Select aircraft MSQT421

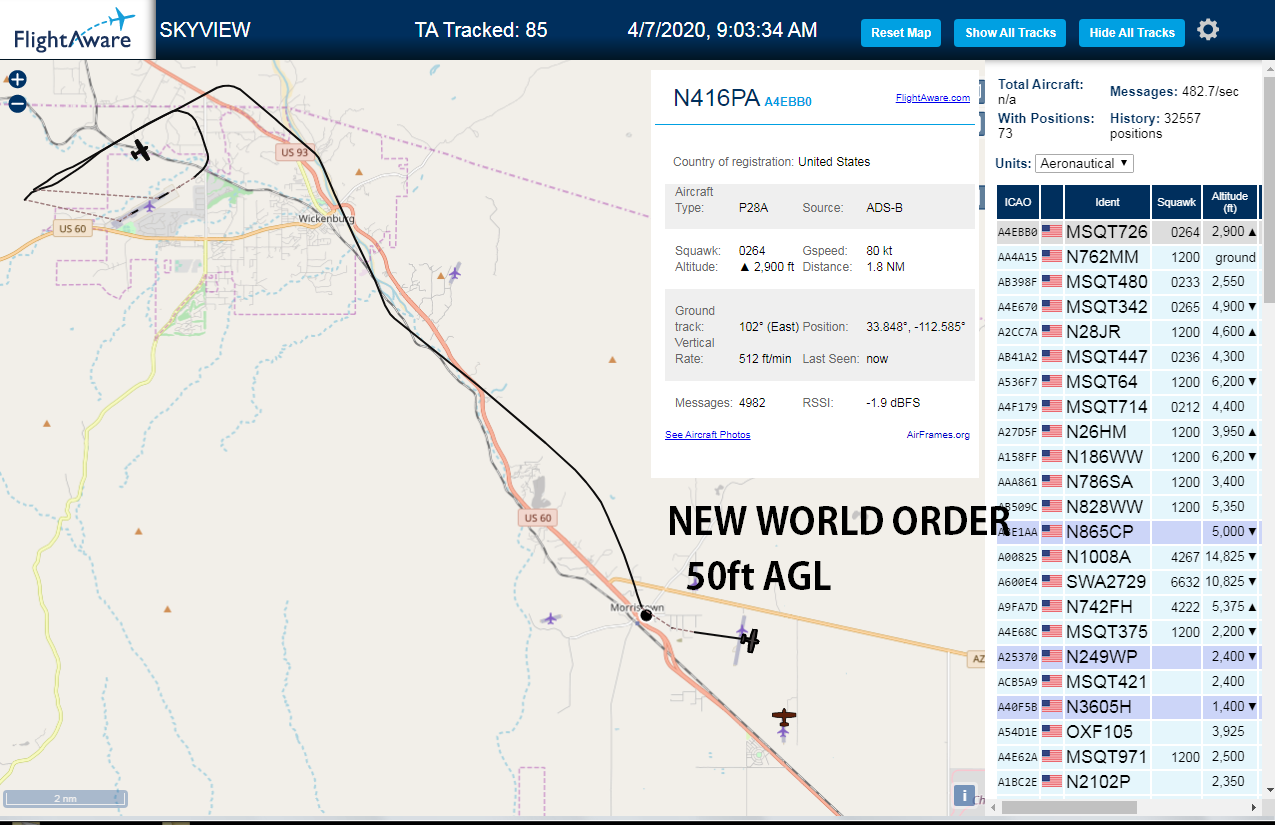pyautogui.click(x=1127, y=682)
